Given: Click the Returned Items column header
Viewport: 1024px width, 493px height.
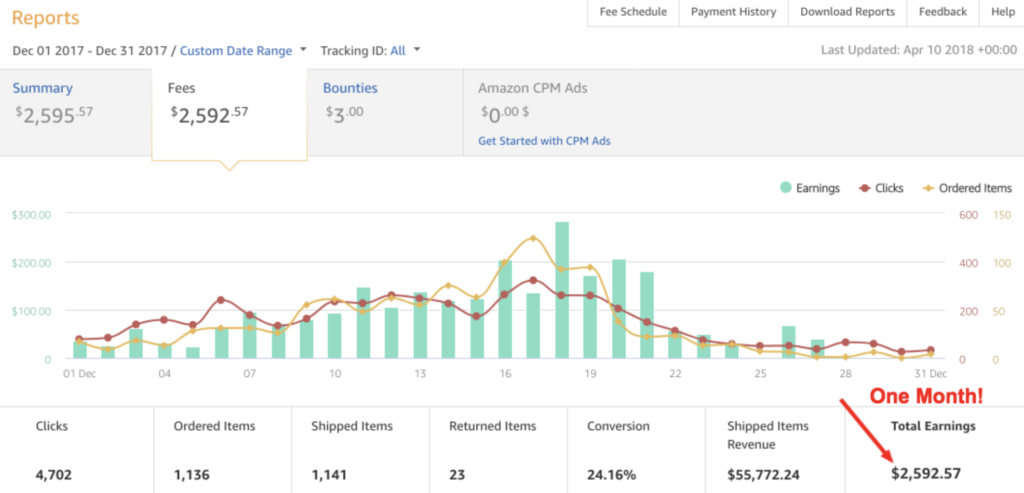Looking at the screenshot, I should 492,426.
